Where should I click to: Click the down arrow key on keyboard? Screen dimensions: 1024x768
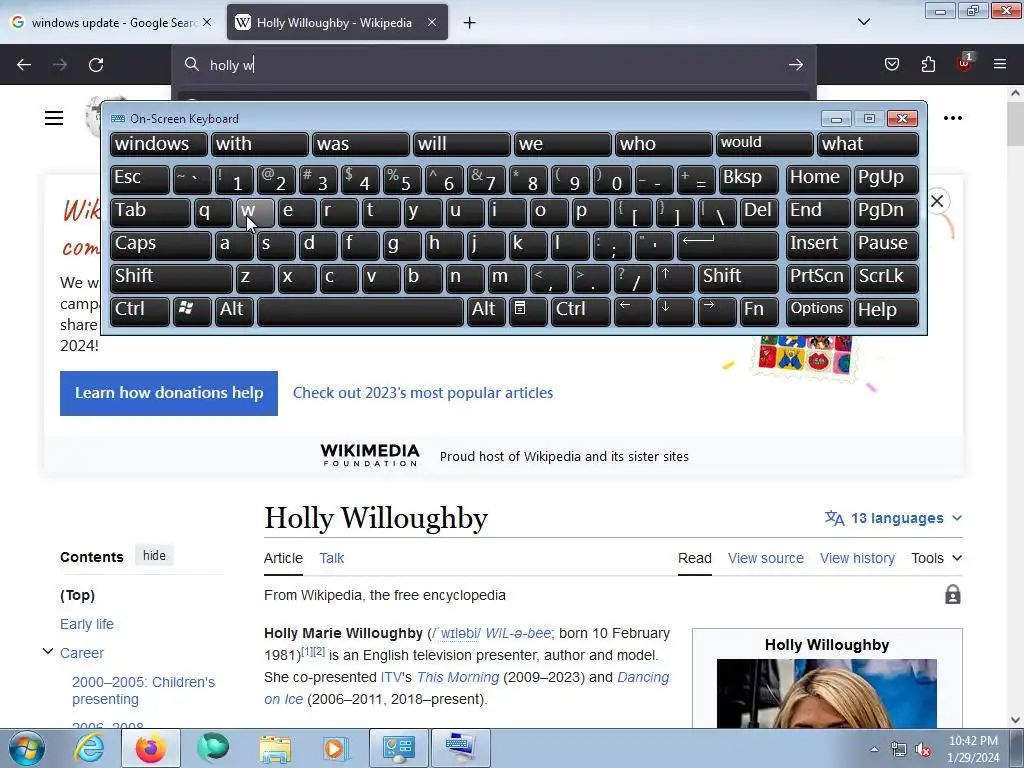tap(675, 310)
